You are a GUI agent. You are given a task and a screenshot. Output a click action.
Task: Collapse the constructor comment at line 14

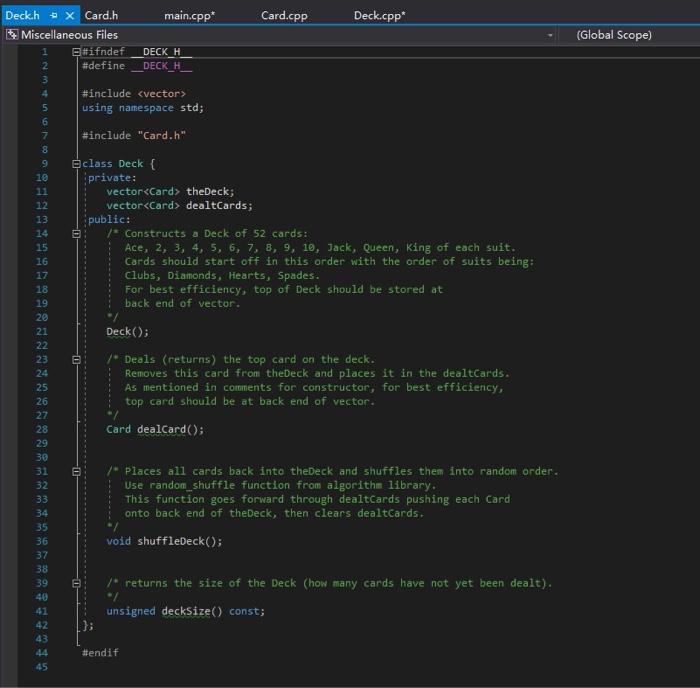click(76, 233)
